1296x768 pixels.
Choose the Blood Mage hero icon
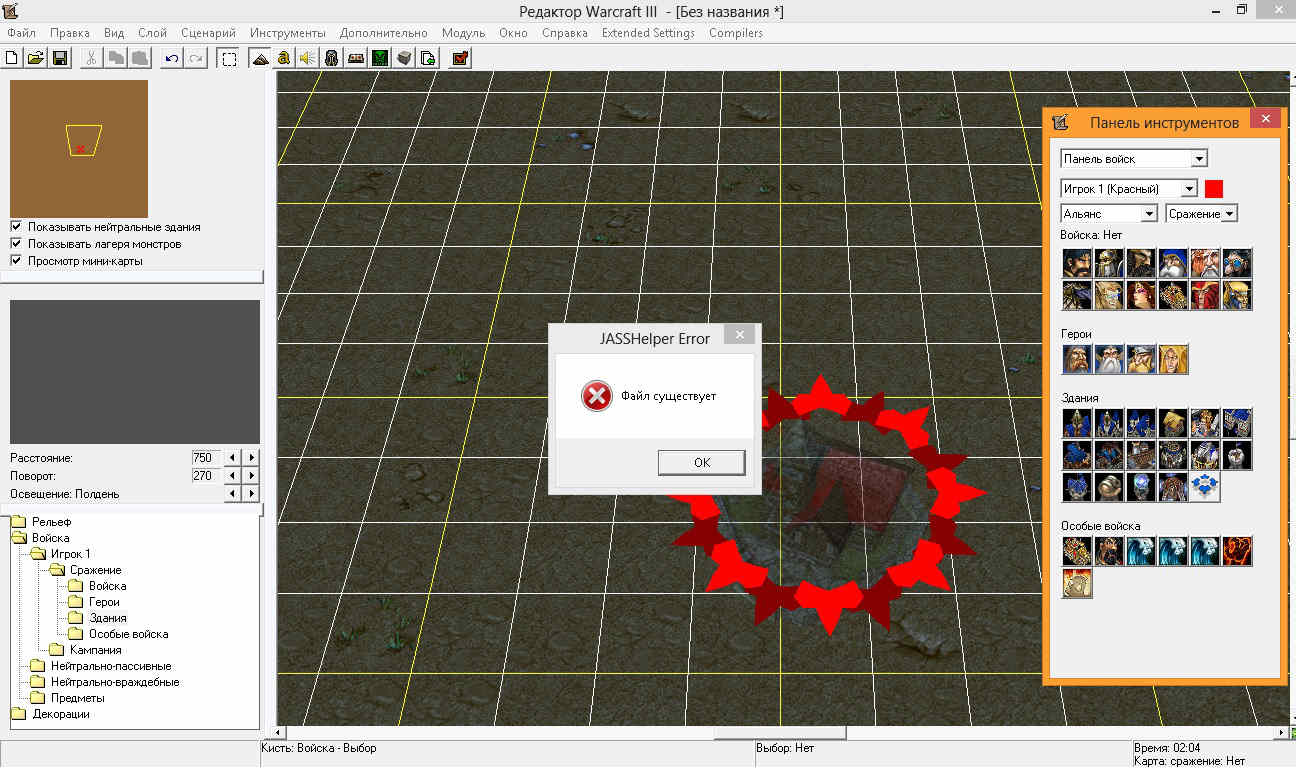coord(1173,359)
